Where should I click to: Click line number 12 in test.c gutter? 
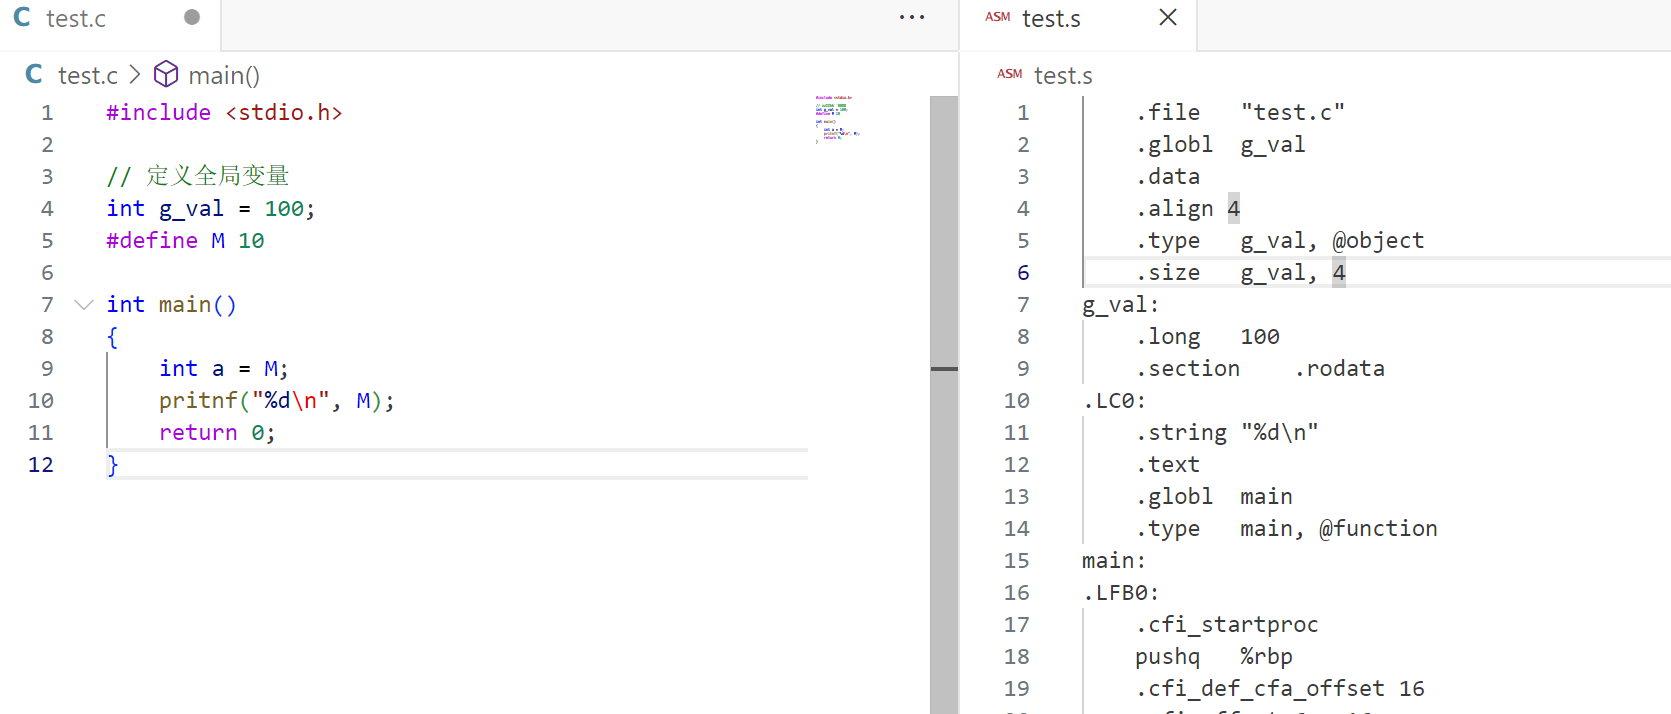tap(41, 465)
